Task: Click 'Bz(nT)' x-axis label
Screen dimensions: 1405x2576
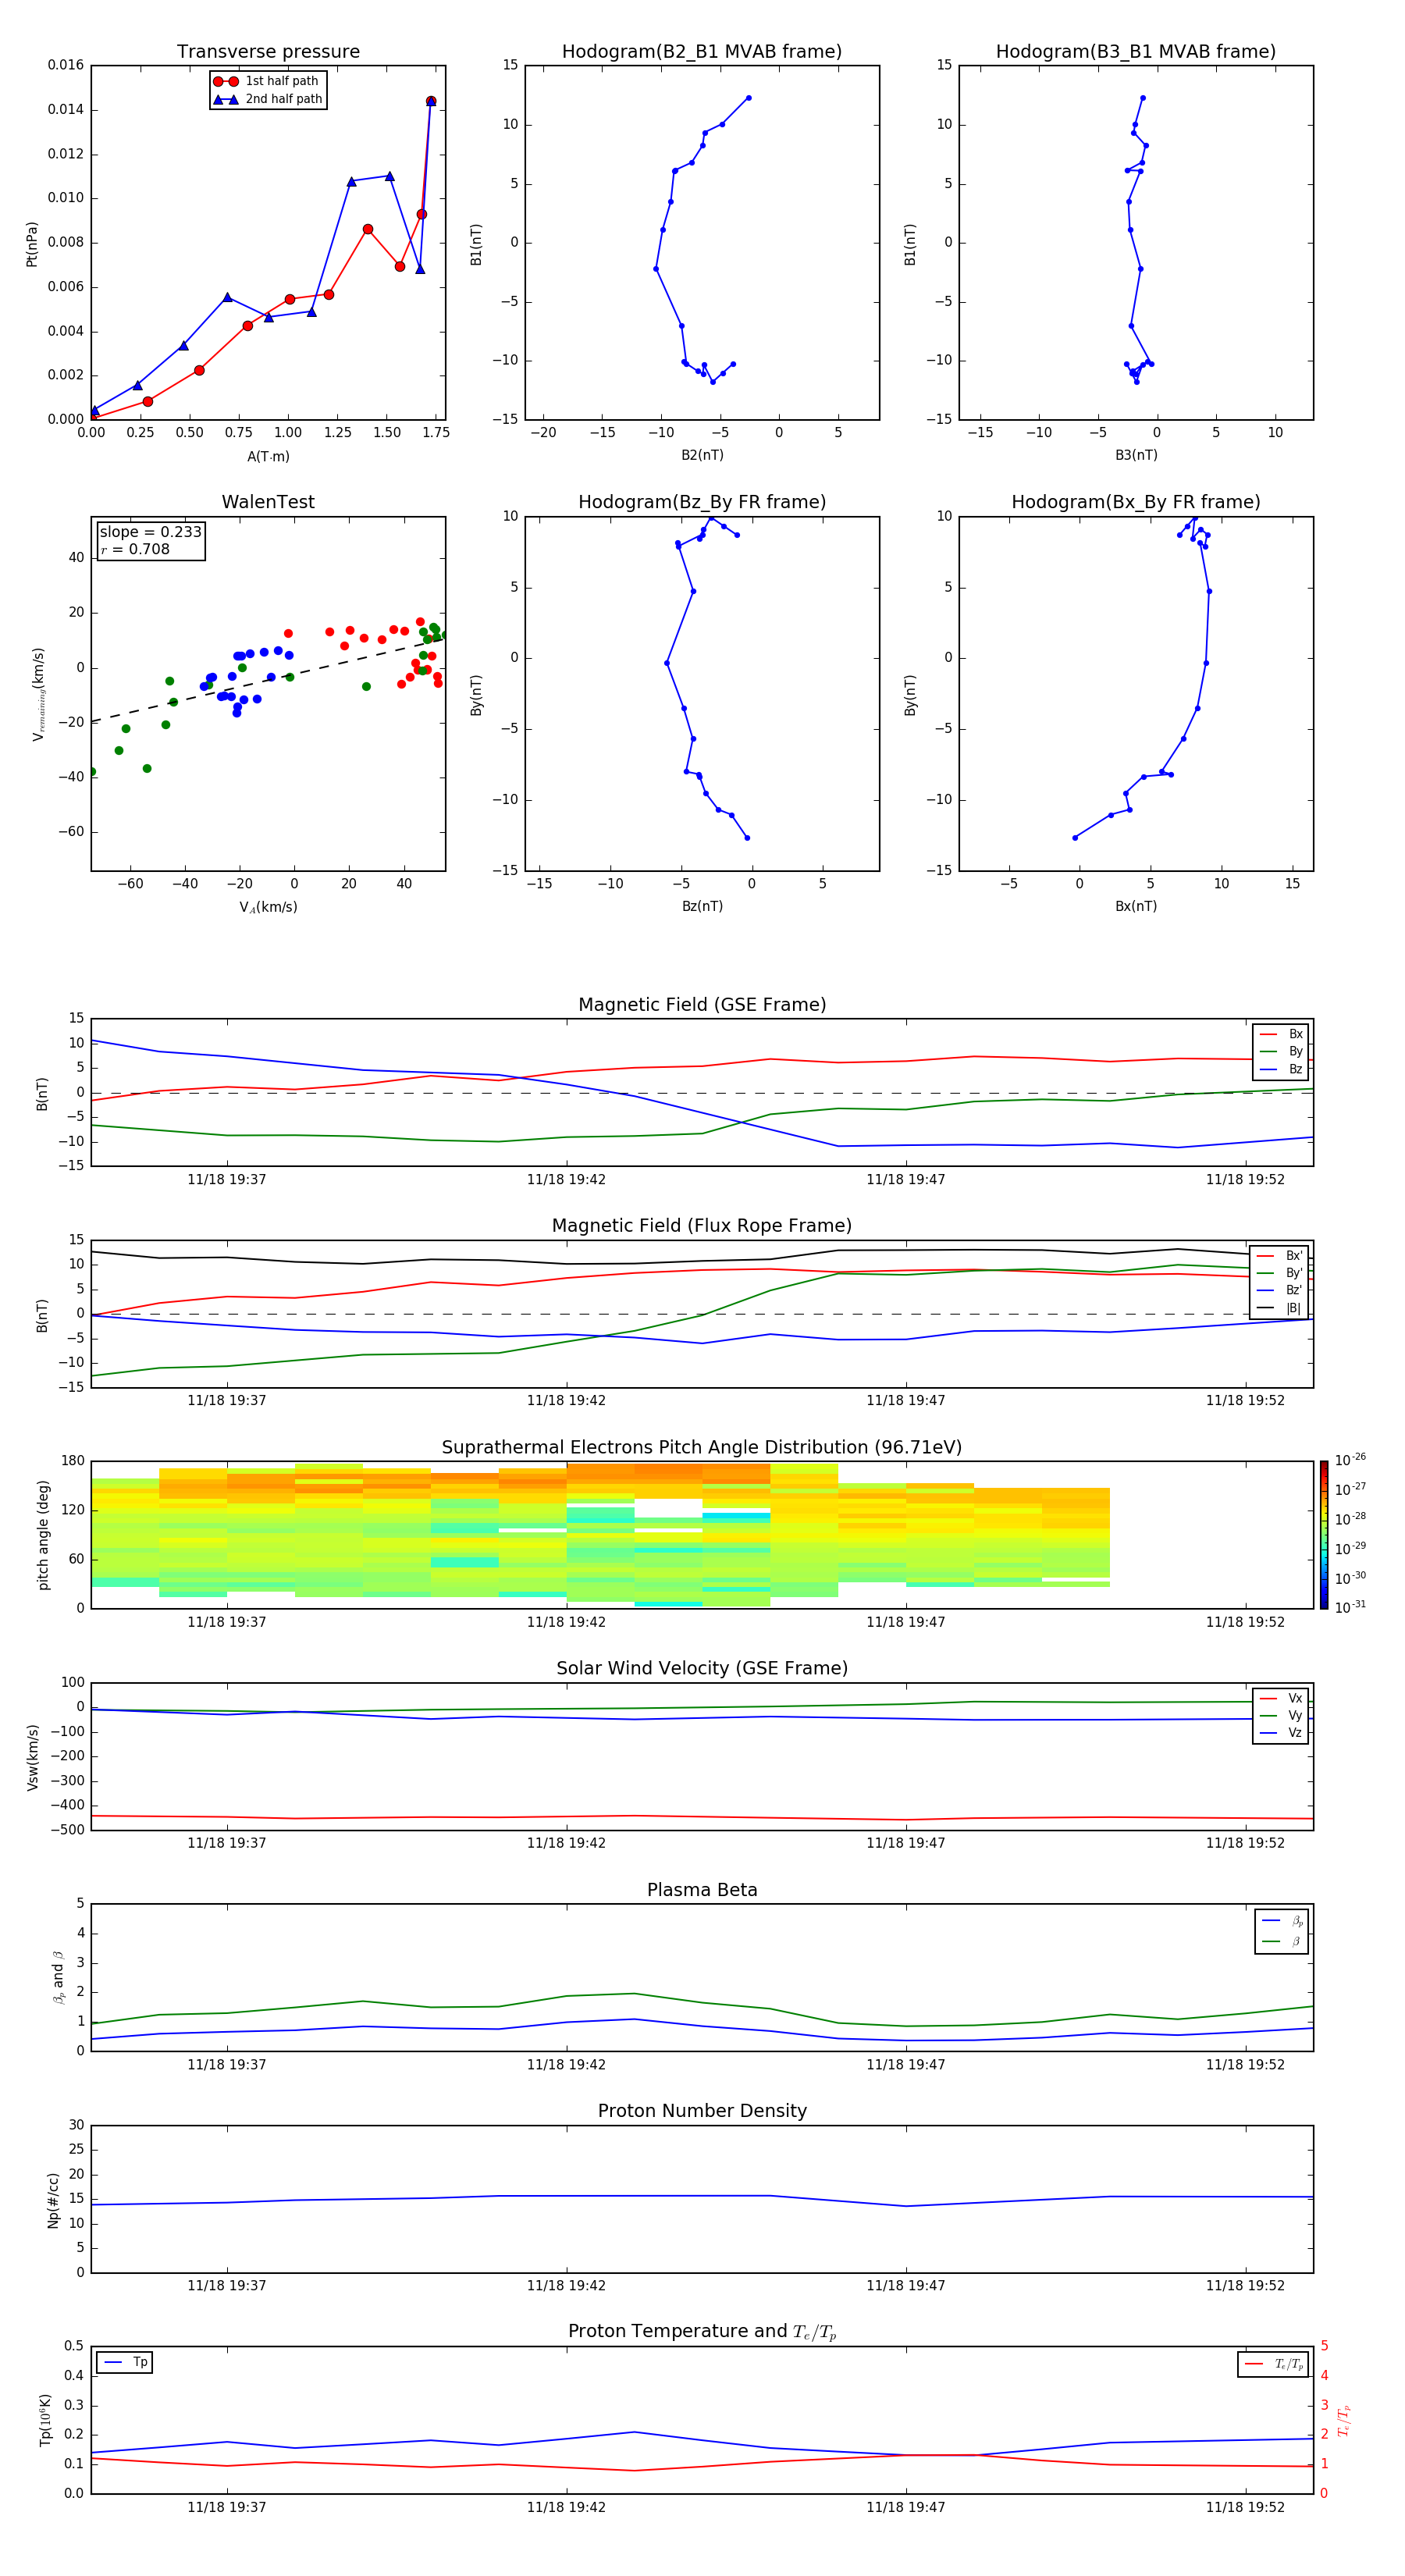Action: pos(702,907)
